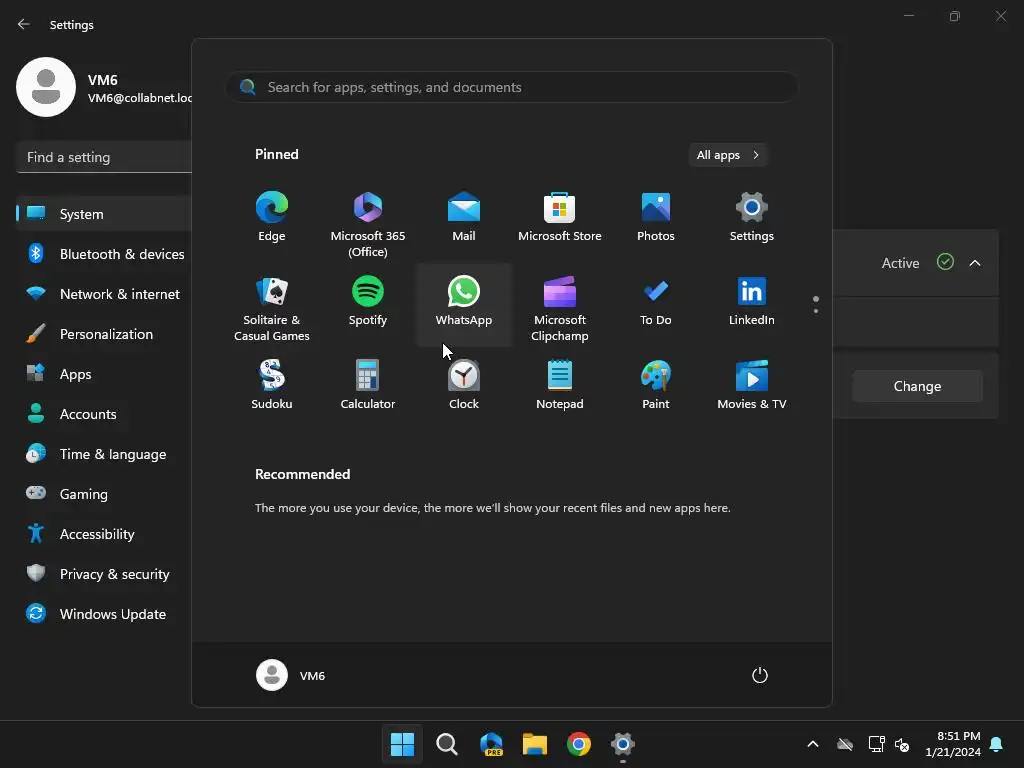Click the Windows Start button on taskbar
Image resolution: width=1024 pixels, height=768 pixels.
402,744
